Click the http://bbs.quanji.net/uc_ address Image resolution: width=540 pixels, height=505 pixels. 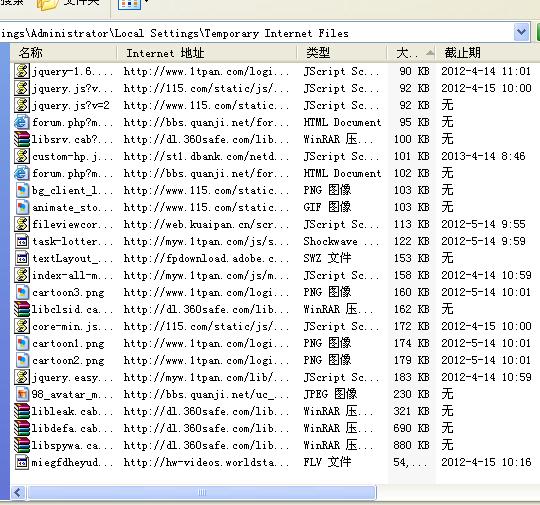coord(206,394)
